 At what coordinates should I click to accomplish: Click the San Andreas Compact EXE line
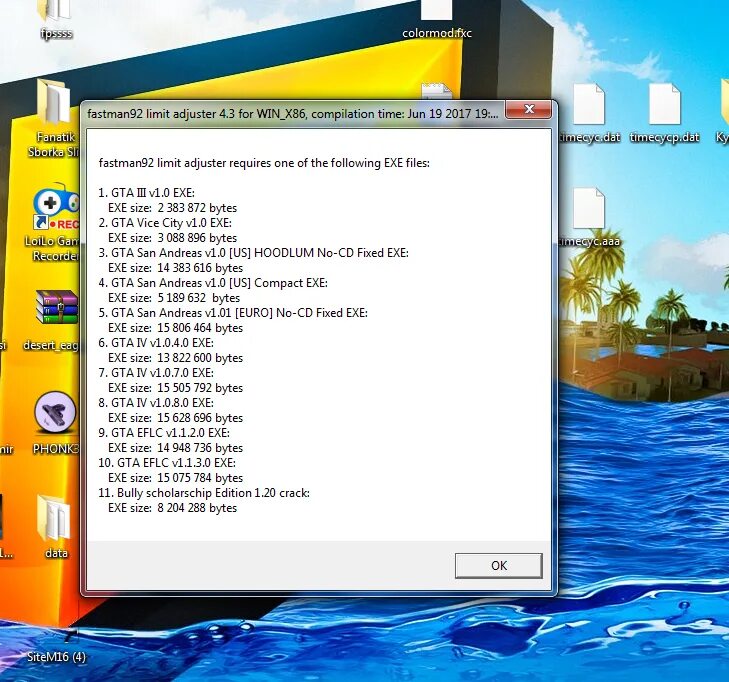tap(213, 283)
